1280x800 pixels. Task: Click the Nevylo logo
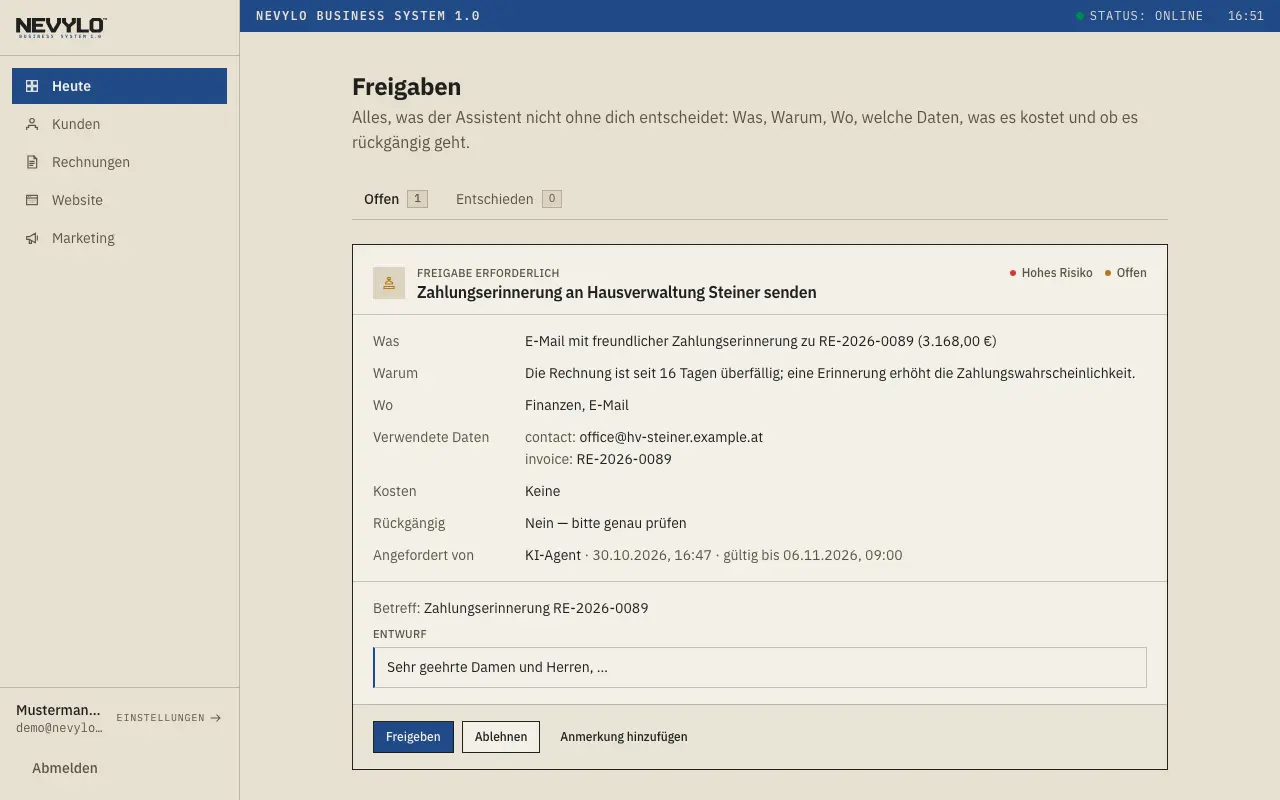tap(61, 27)
